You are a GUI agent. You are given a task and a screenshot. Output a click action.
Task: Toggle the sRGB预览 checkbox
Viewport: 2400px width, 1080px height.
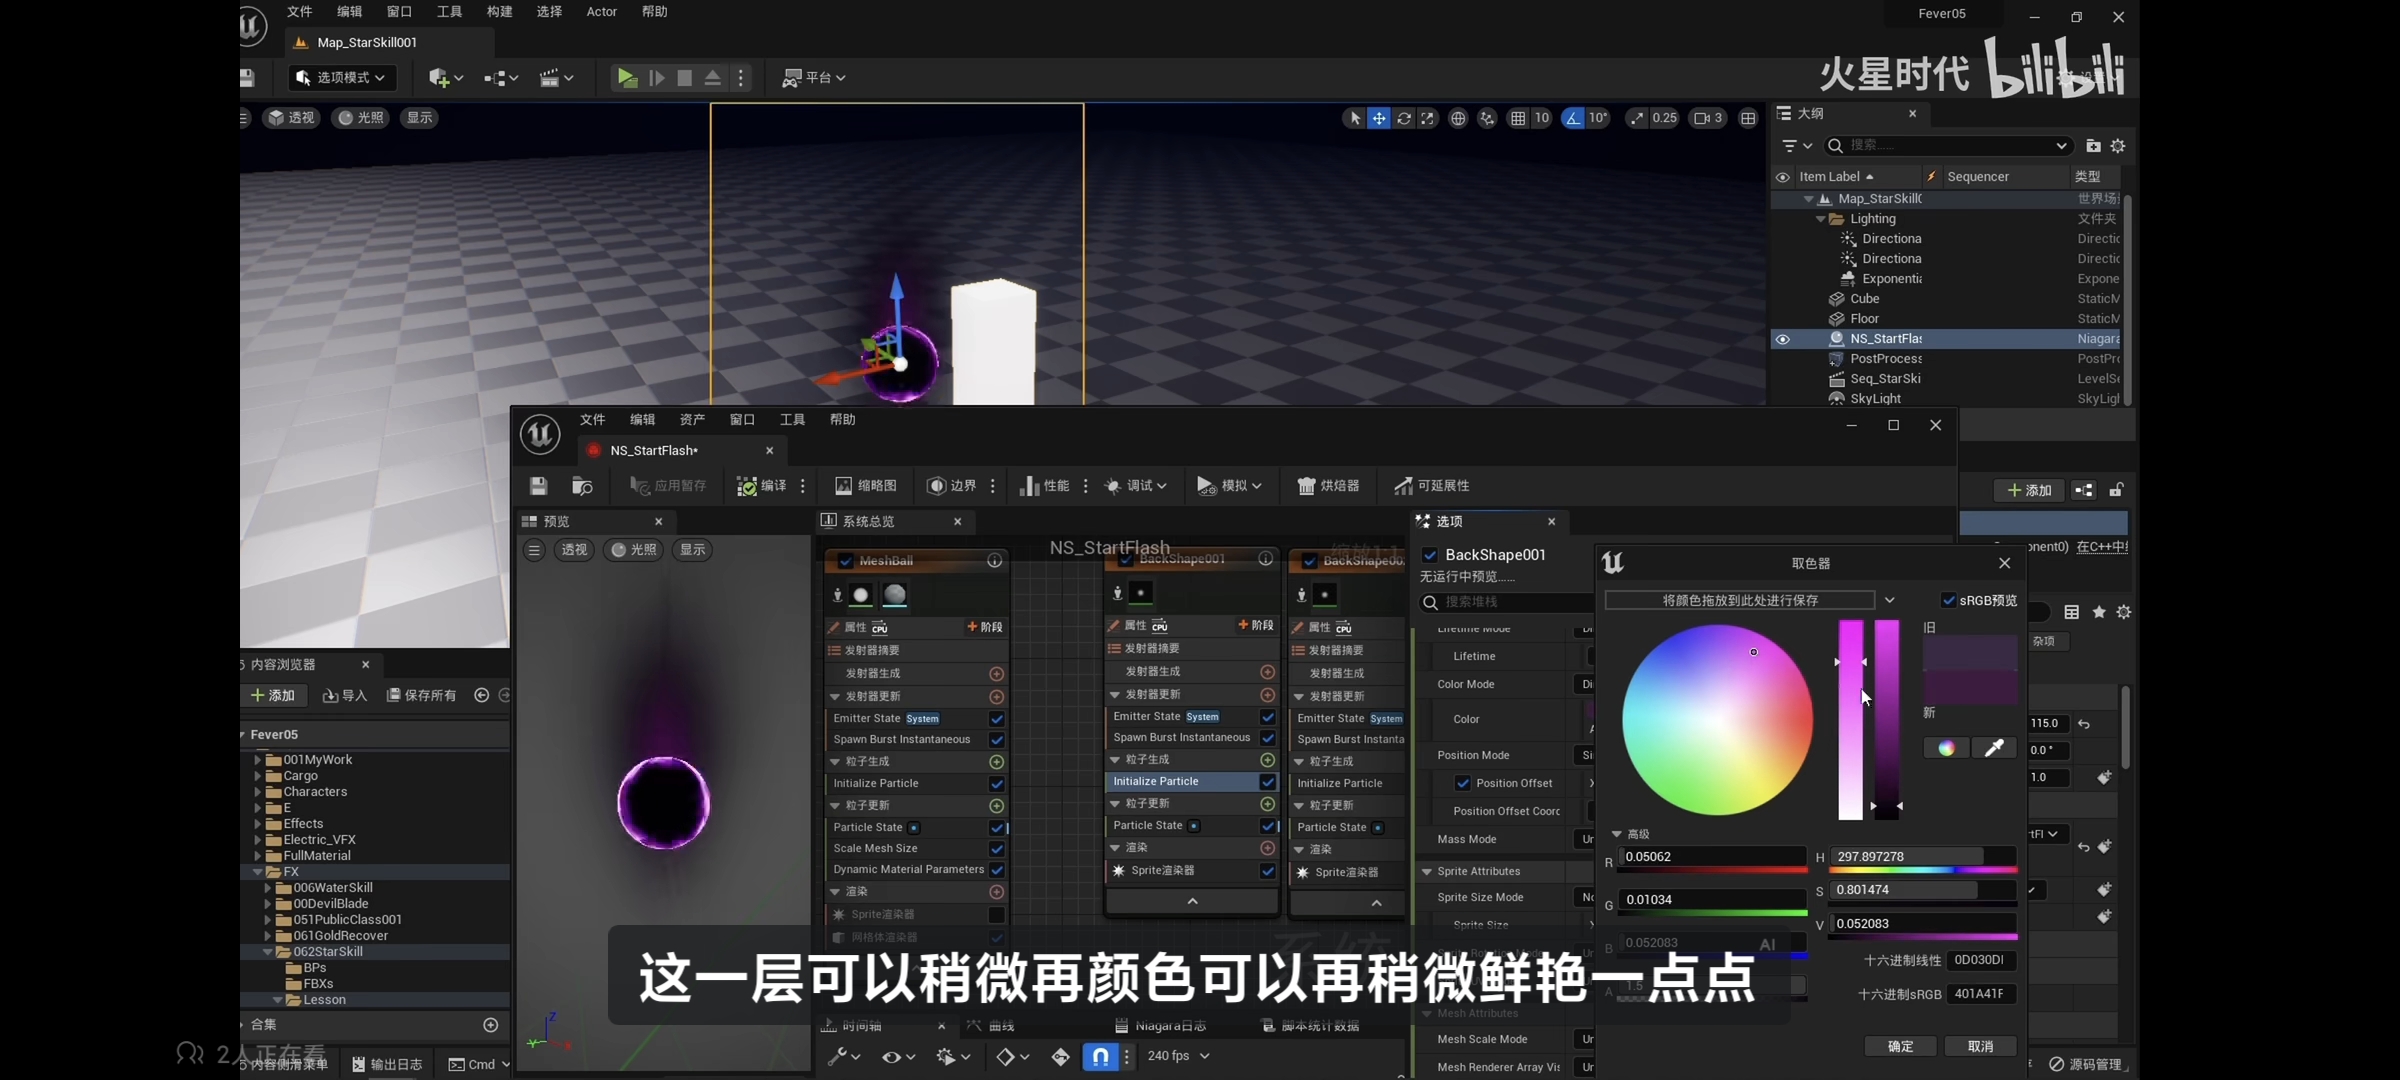[x=1948, y=600]
